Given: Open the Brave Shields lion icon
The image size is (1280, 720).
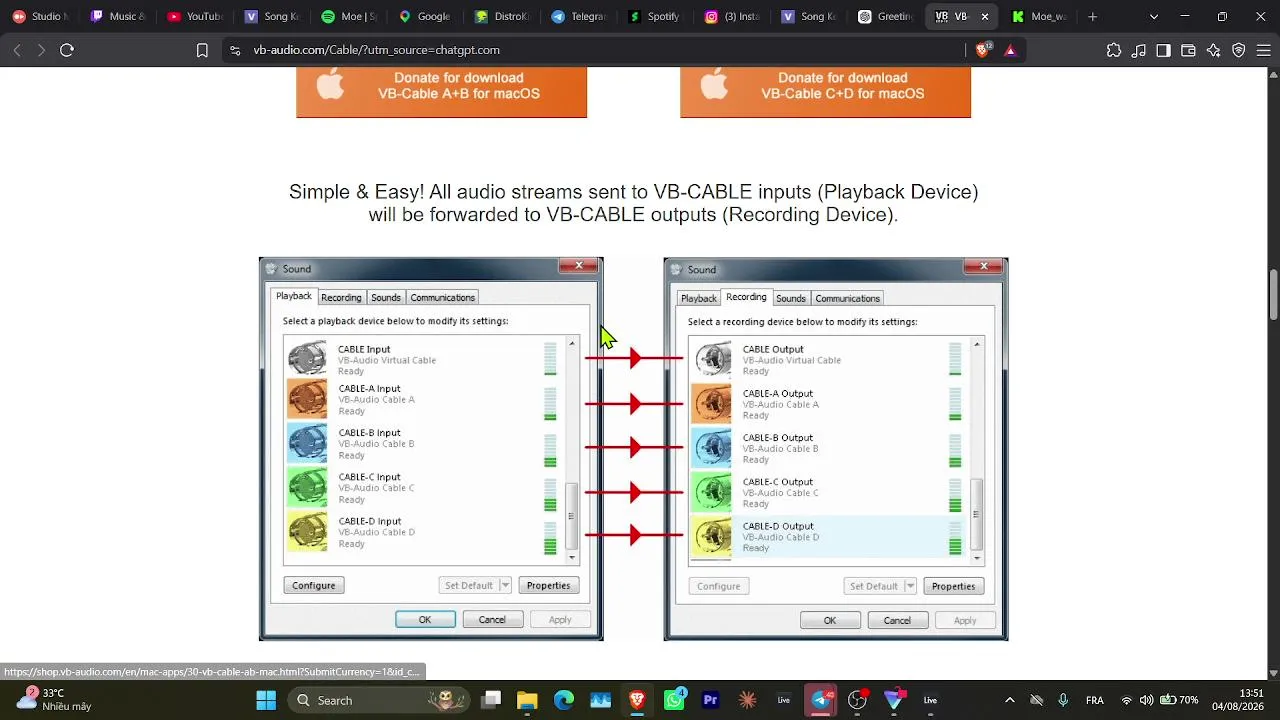Looking at the screenshot, I should [983, 50].
